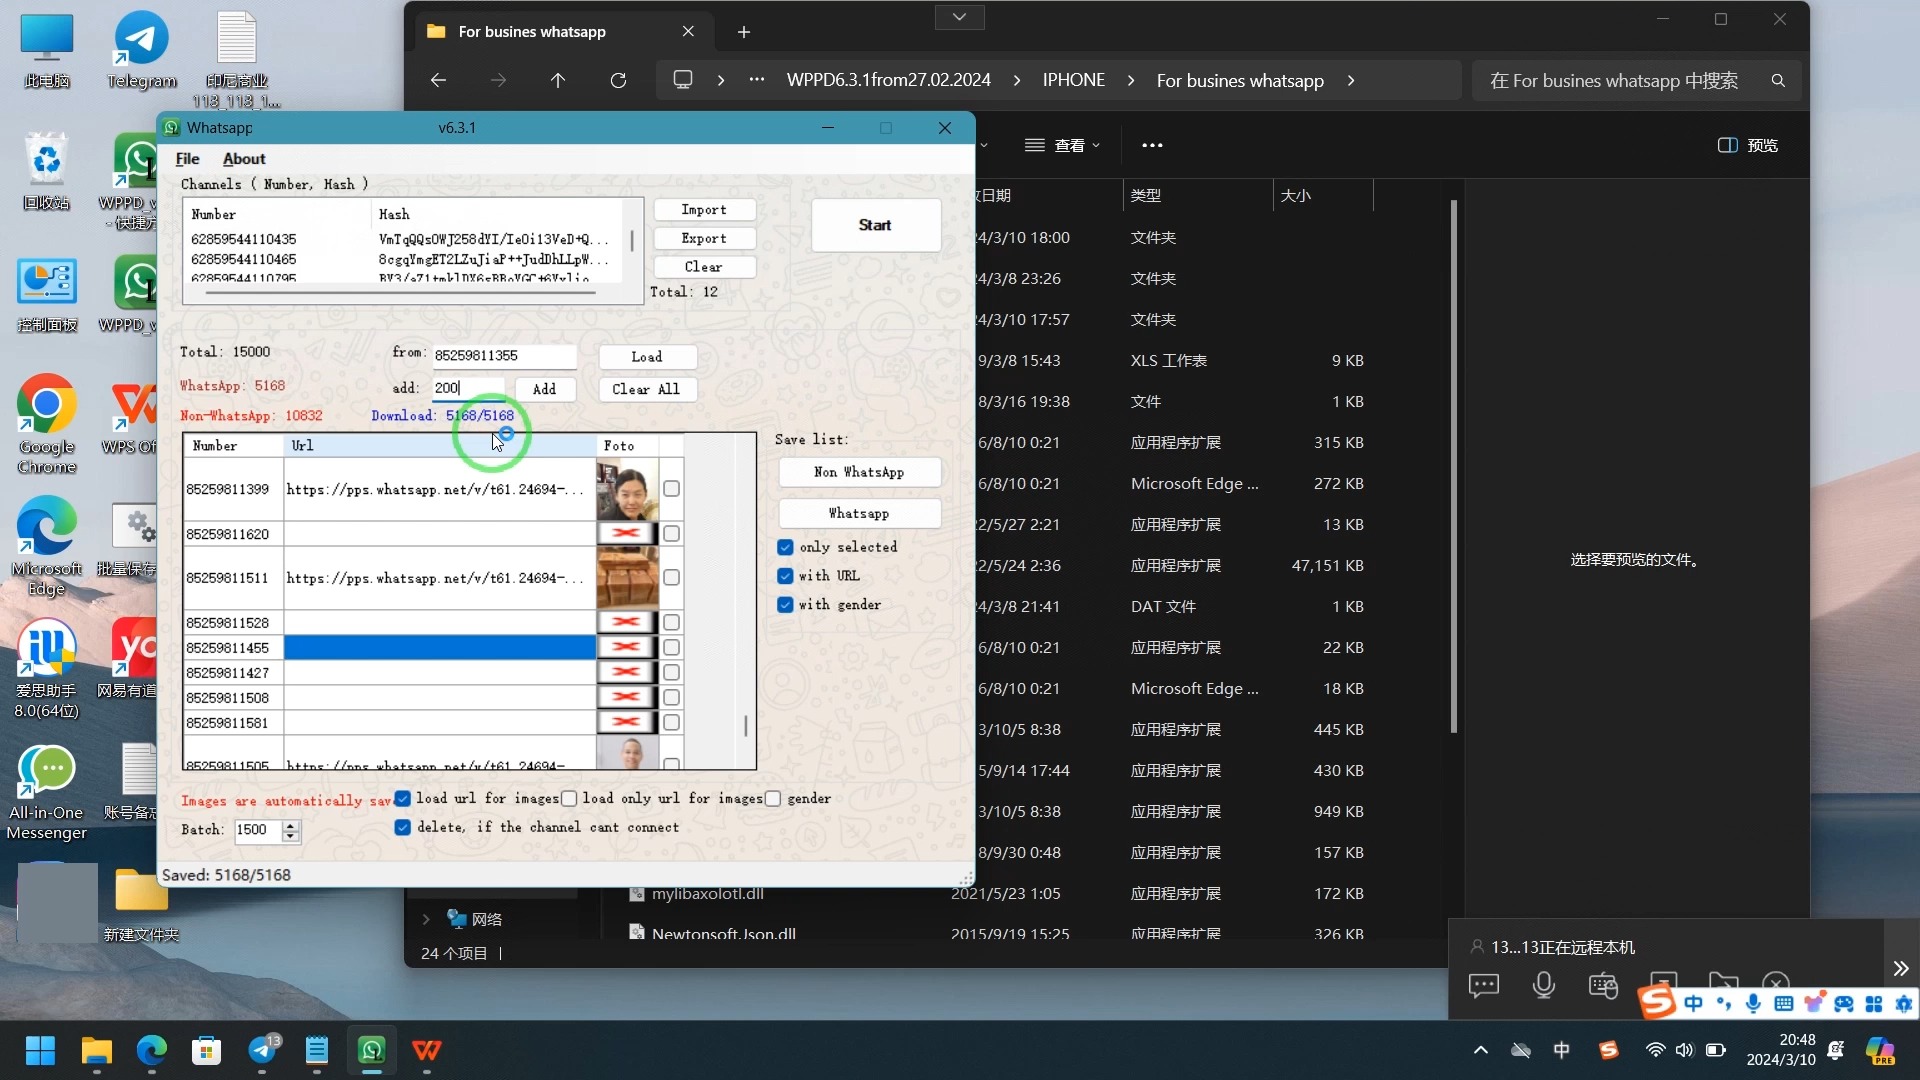
Task: Open the About menu in WhatsApp tool
Action: [243, 158]
